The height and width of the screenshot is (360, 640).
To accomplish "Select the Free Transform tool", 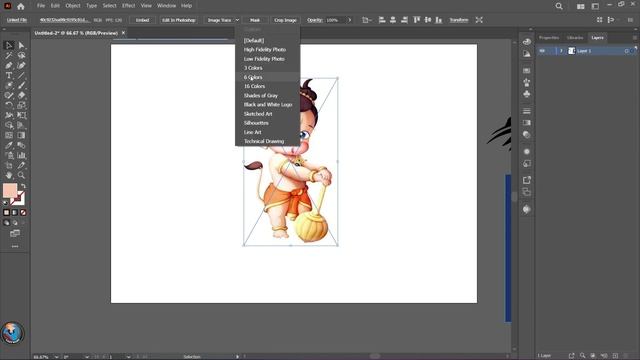I will 21,116.
